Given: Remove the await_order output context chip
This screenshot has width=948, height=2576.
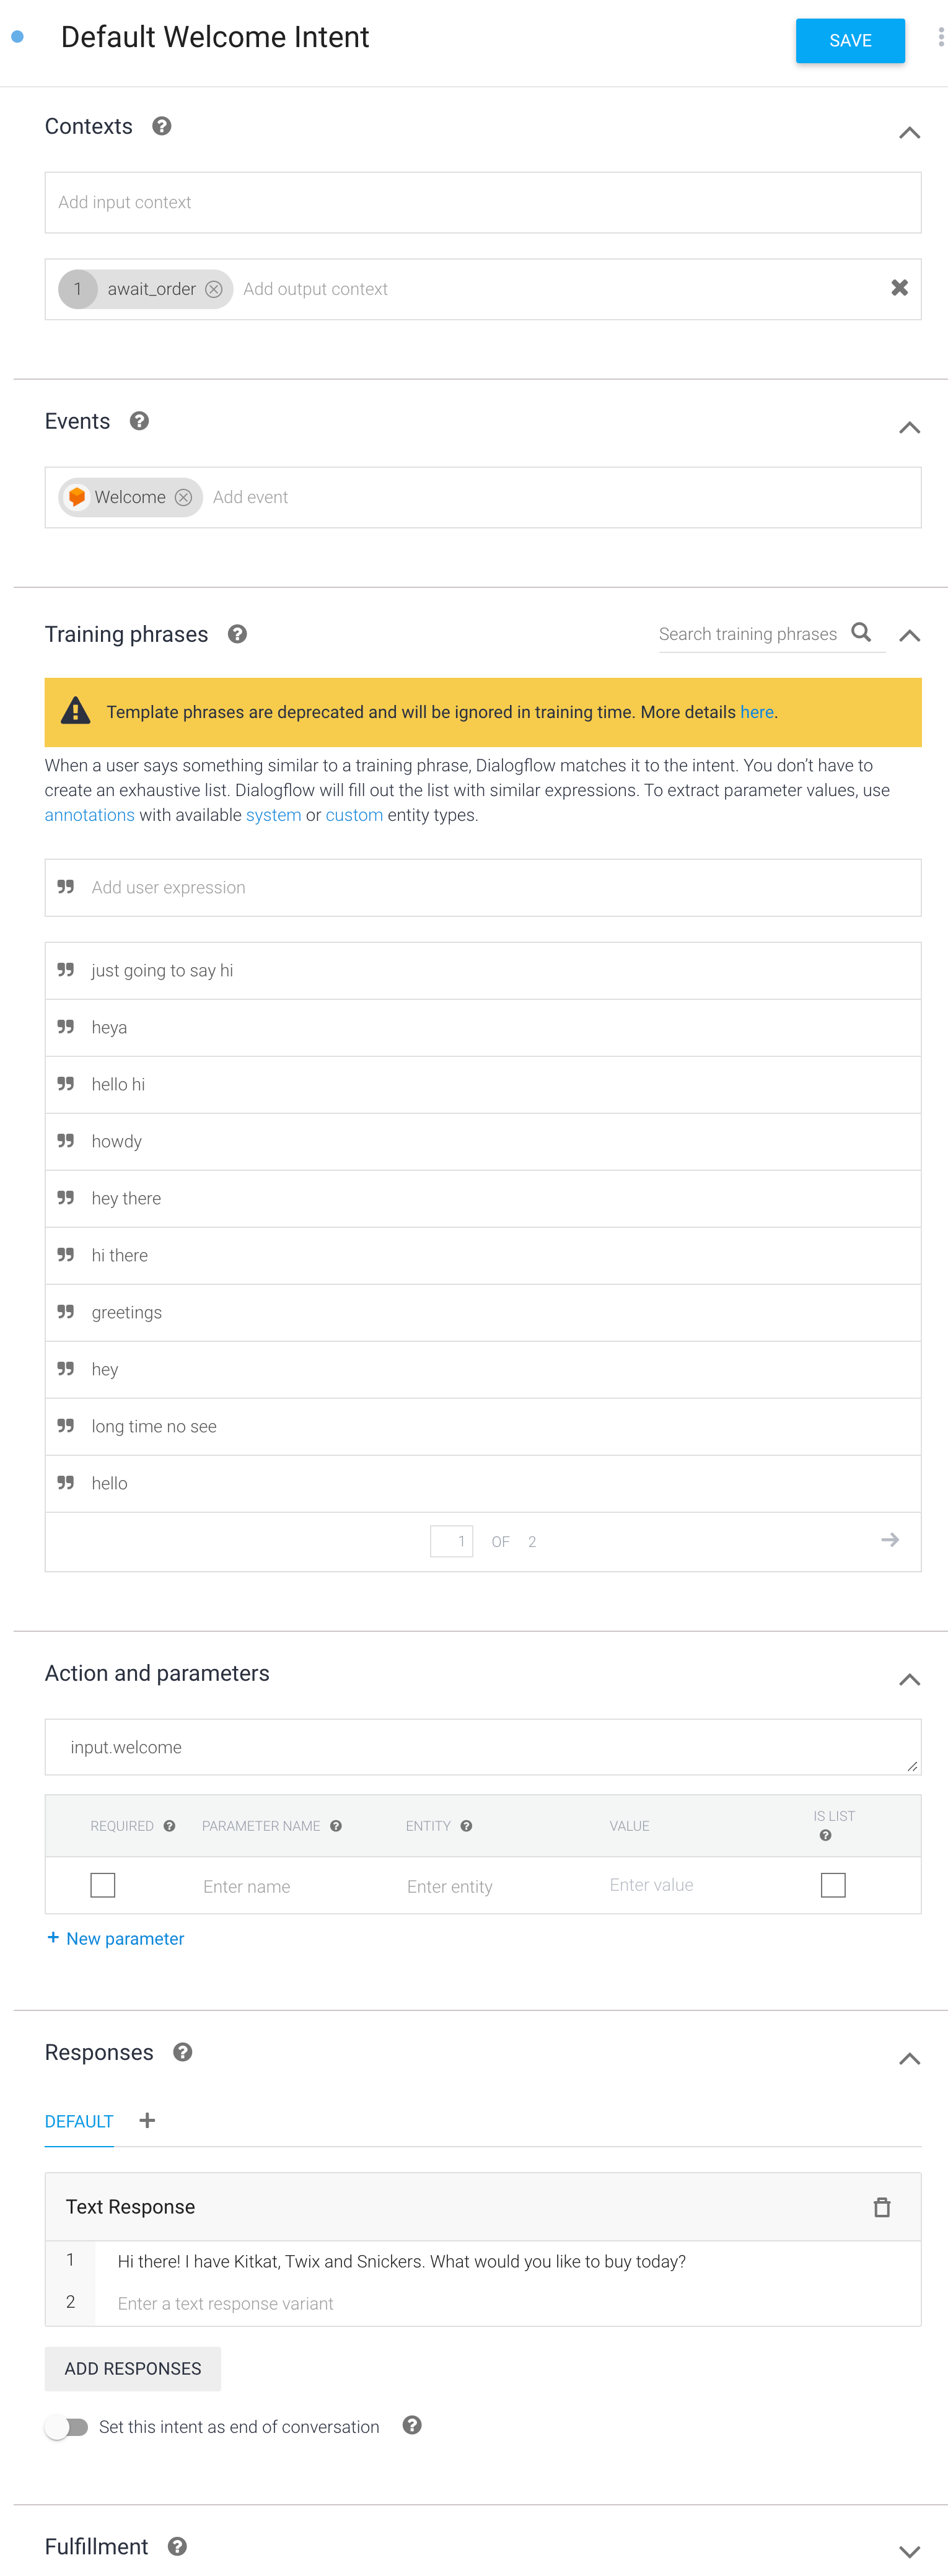Looking at the screenshot, I should 213,289.
